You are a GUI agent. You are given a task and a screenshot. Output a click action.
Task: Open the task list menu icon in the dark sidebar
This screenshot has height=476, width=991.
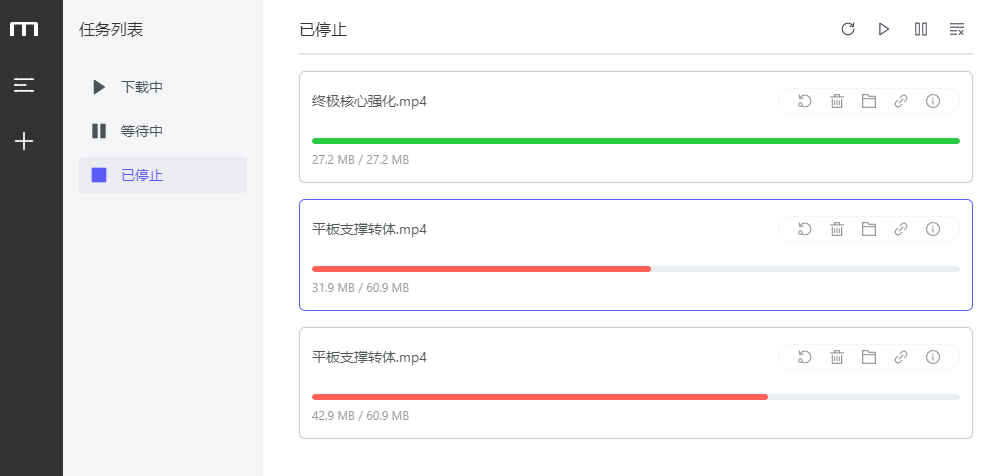pos(24,85)
